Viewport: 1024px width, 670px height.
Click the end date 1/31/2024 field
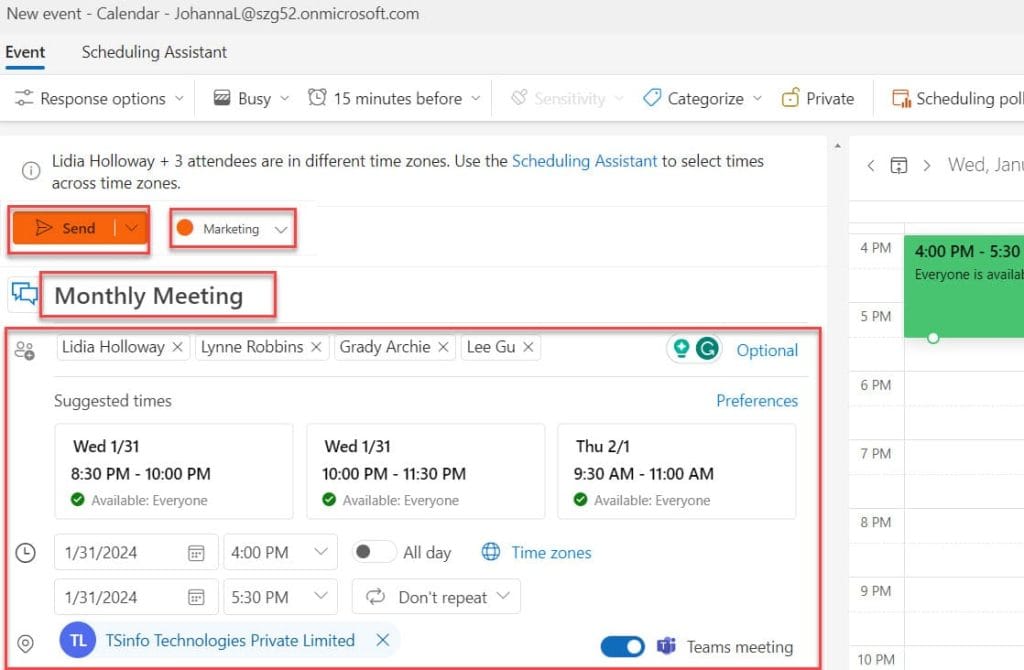click(136, 597)
